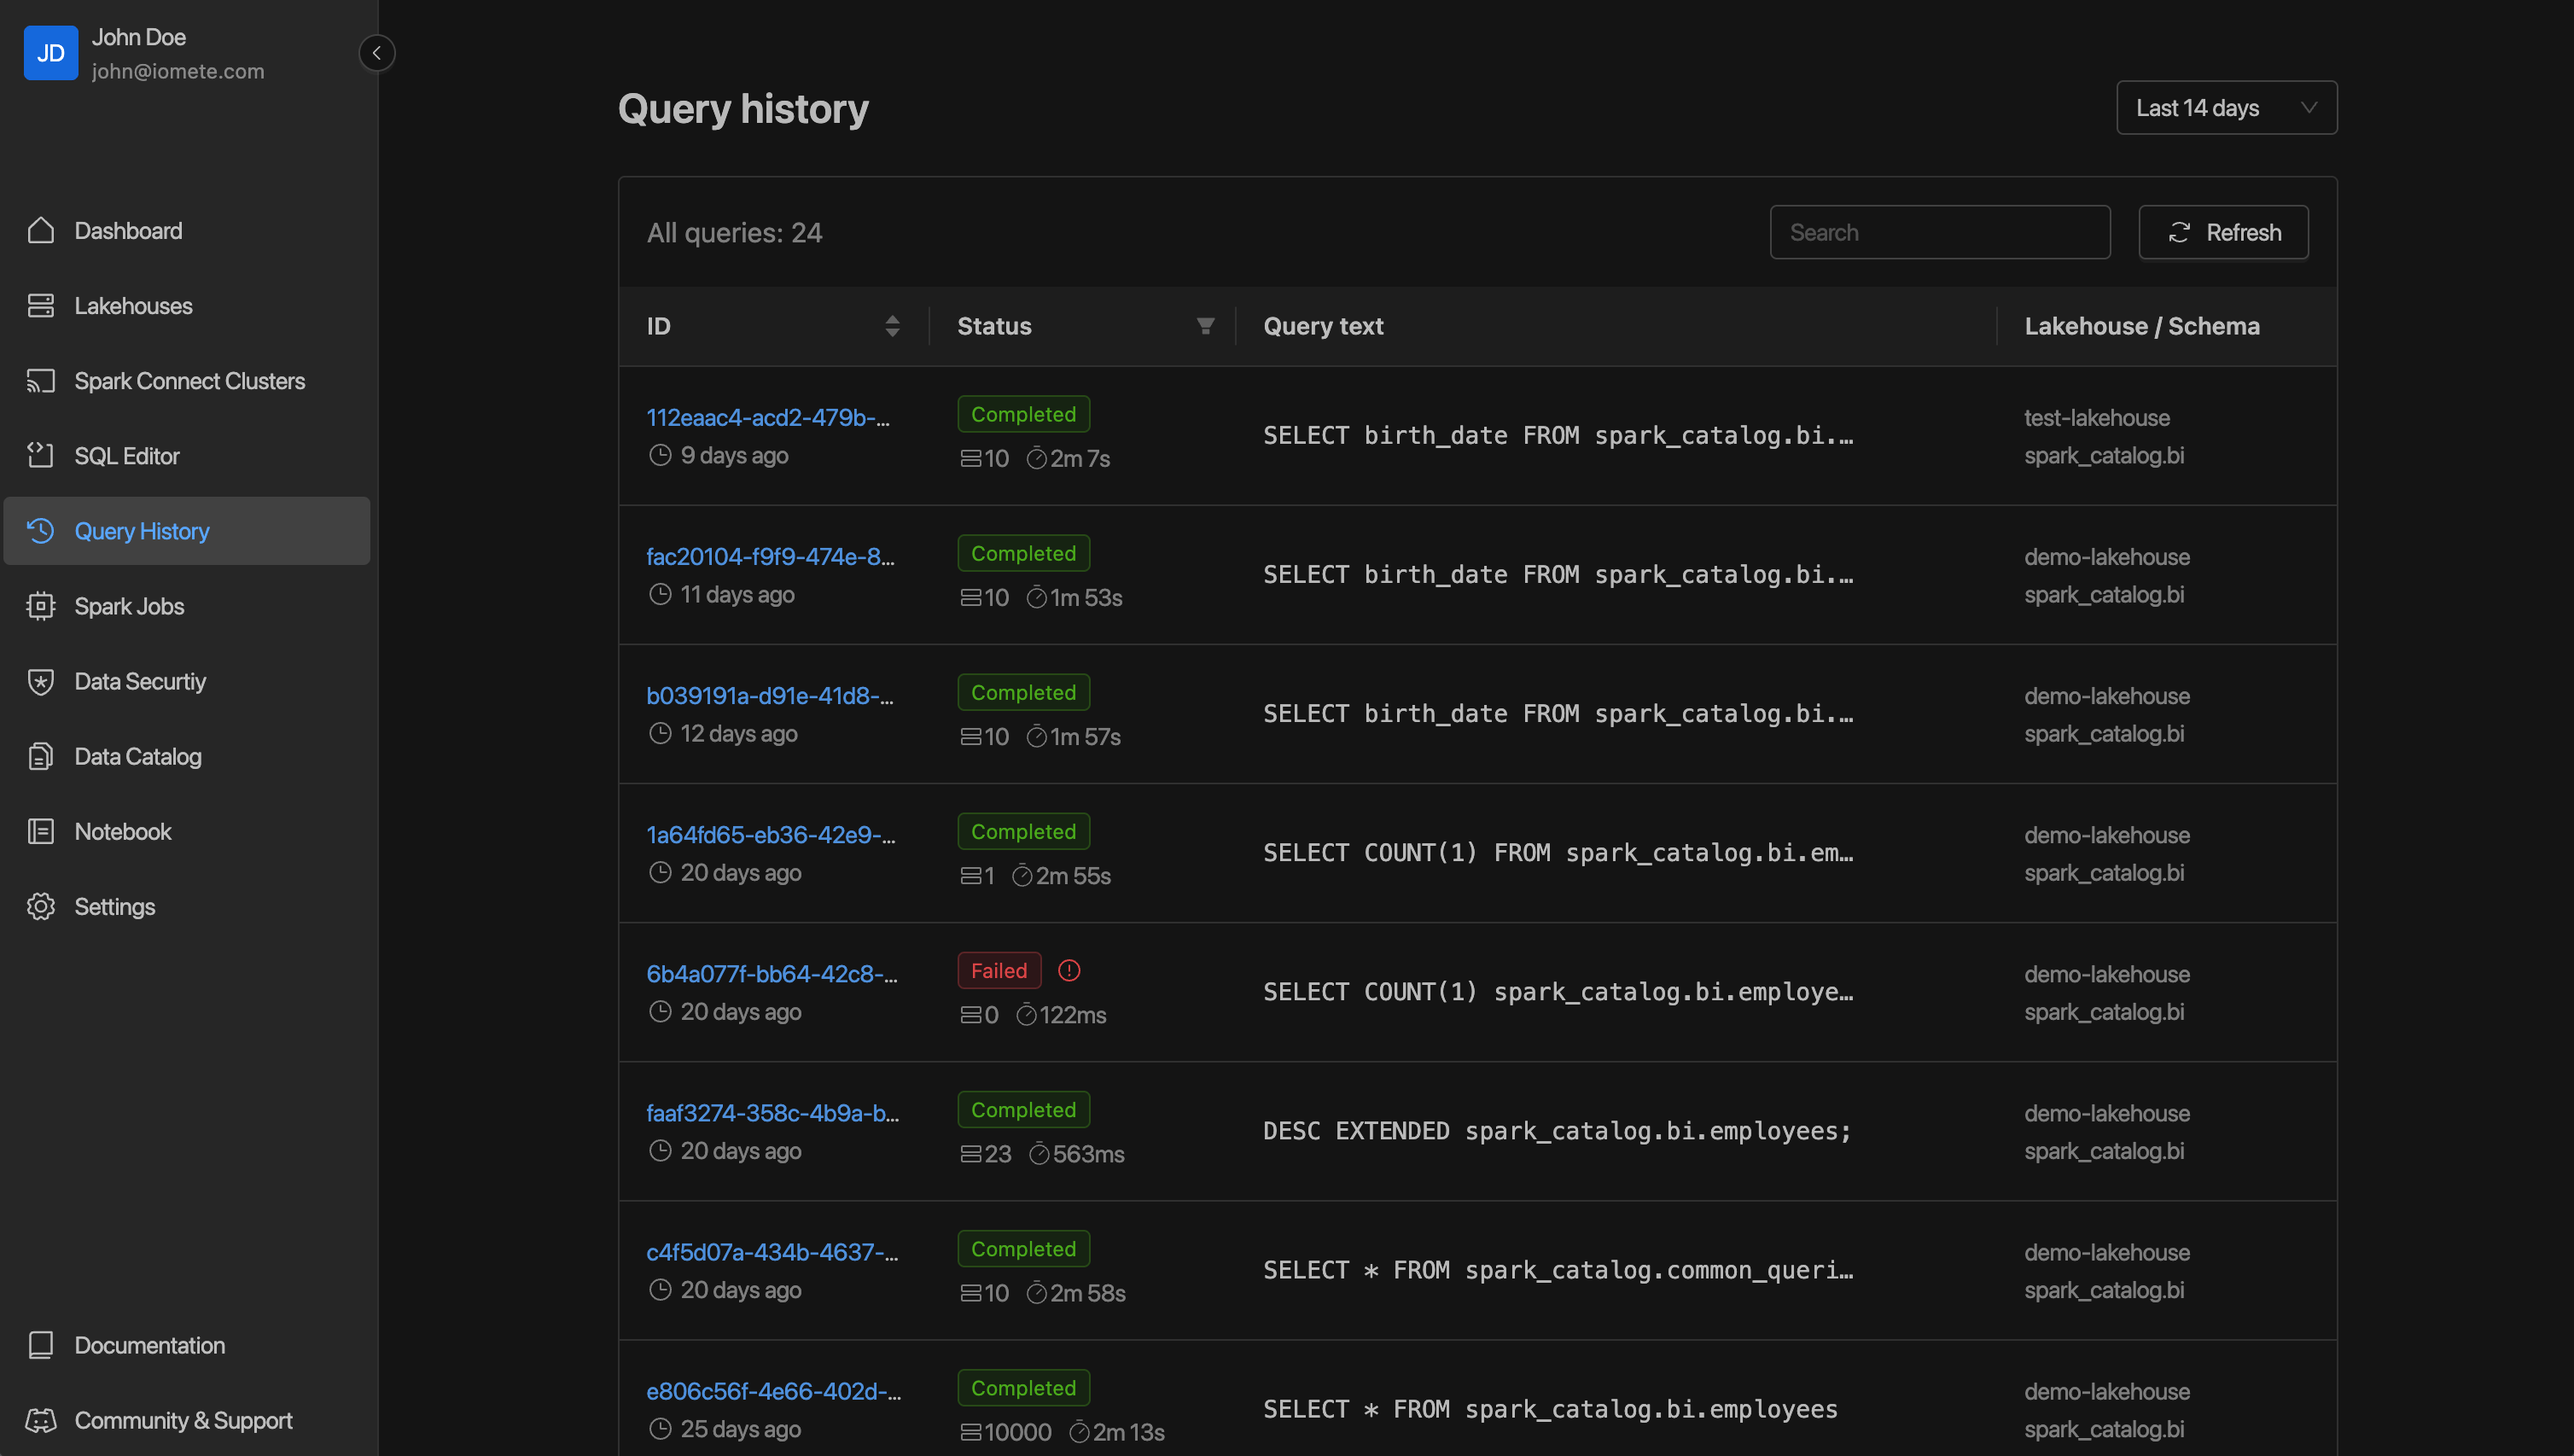Click the Settings gear icon
The image size is (2574, 1456).
(41, 906)
